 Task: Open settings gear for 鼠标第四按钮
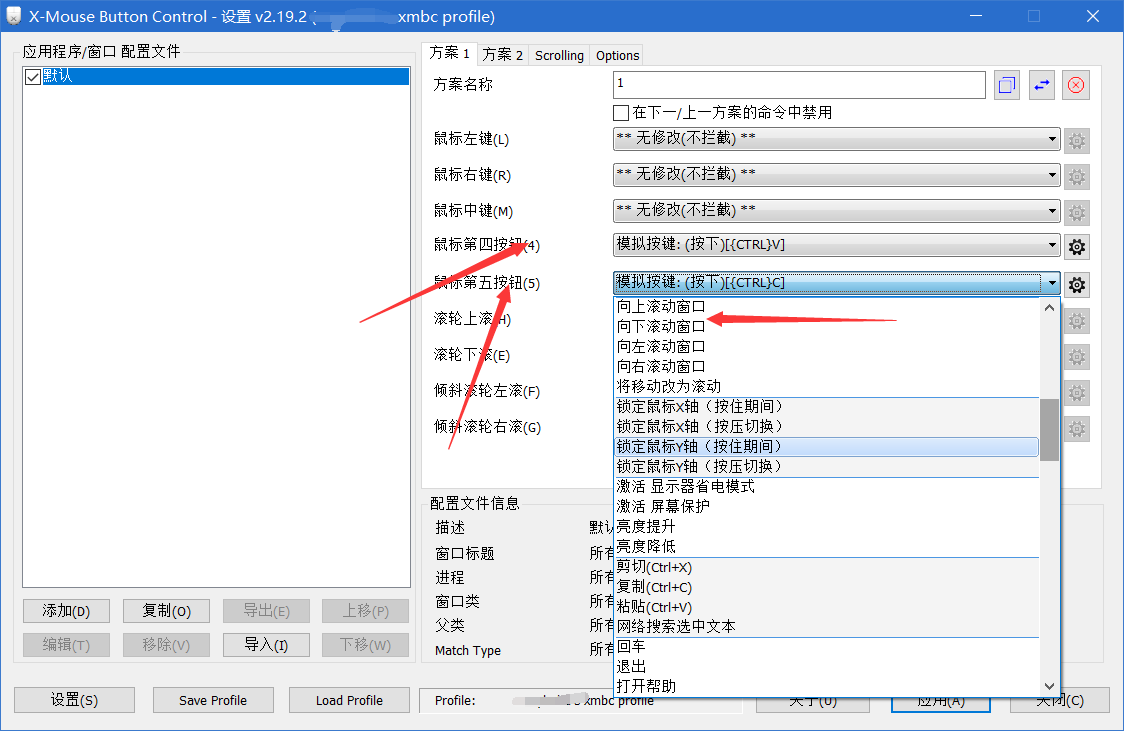(1076, 246)
